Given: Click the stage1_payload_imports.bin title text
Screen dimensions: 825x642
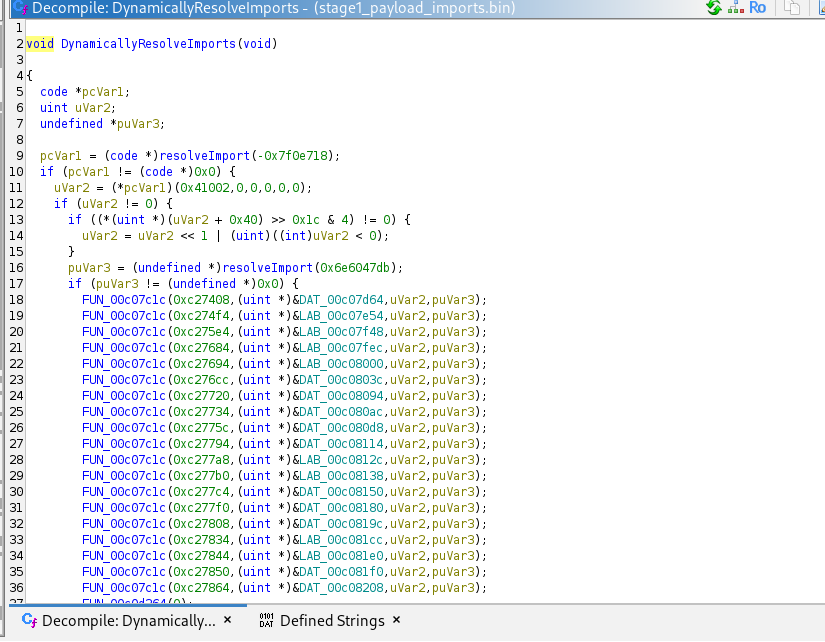Looking at the screenshot, I should point(415,8).
